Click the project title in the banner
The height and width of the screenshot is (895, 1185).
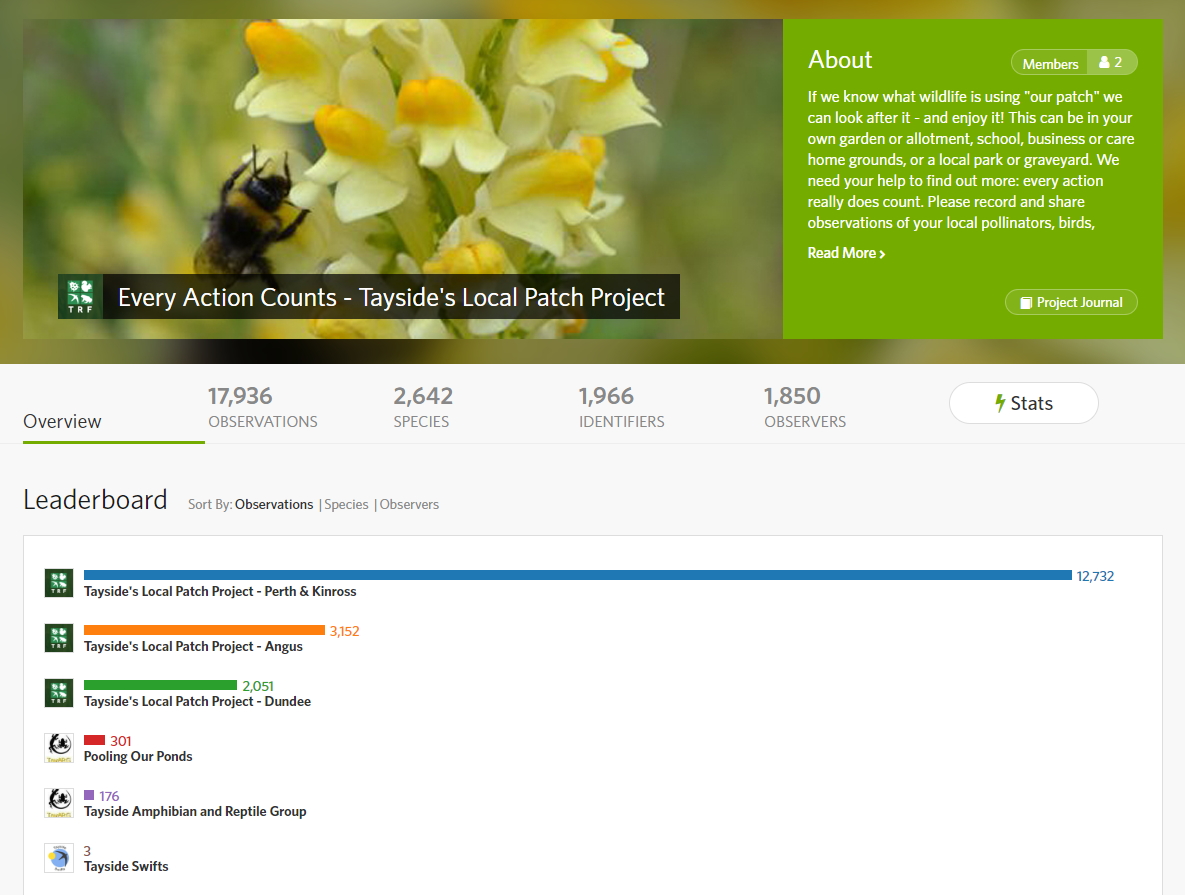(x=391, y=297)
